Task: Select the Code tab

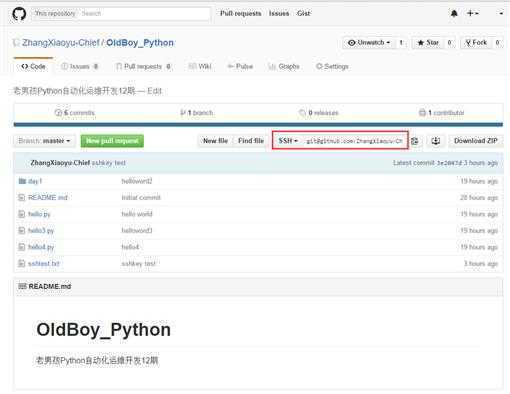Action: click(33, 66)
